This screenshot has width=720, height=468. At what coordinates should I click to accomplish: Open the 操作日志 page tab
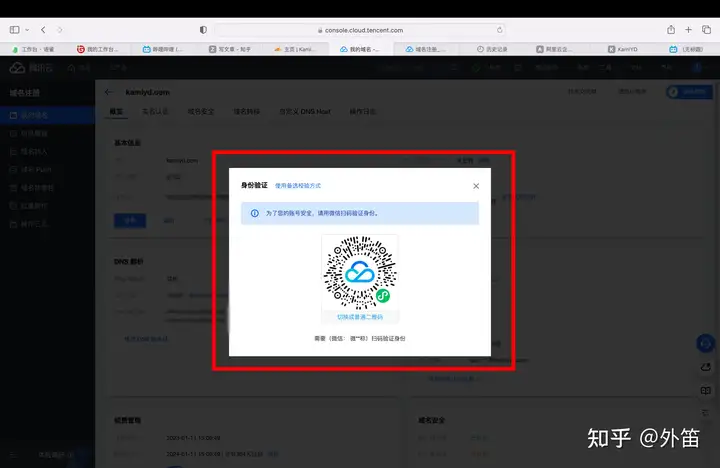click(x=363, y=112)
